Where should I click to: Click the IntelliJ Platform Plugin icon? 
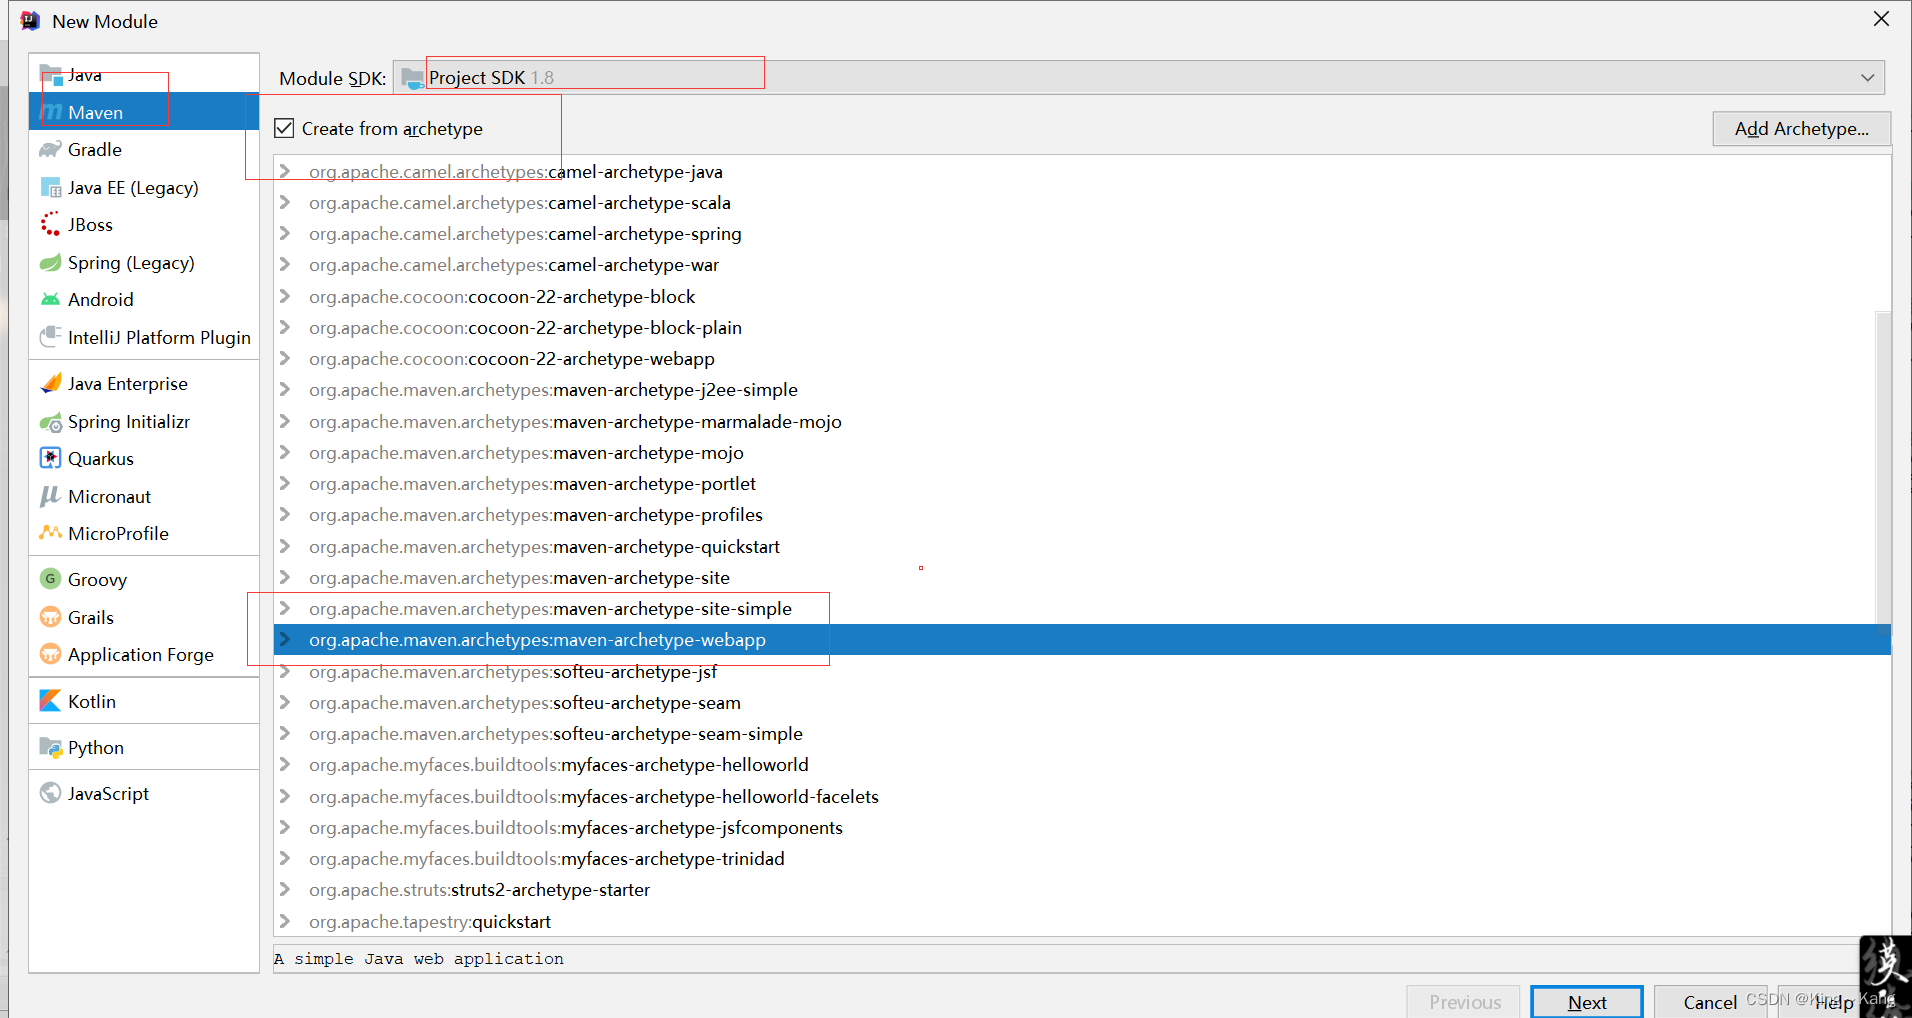pos(51,337)
